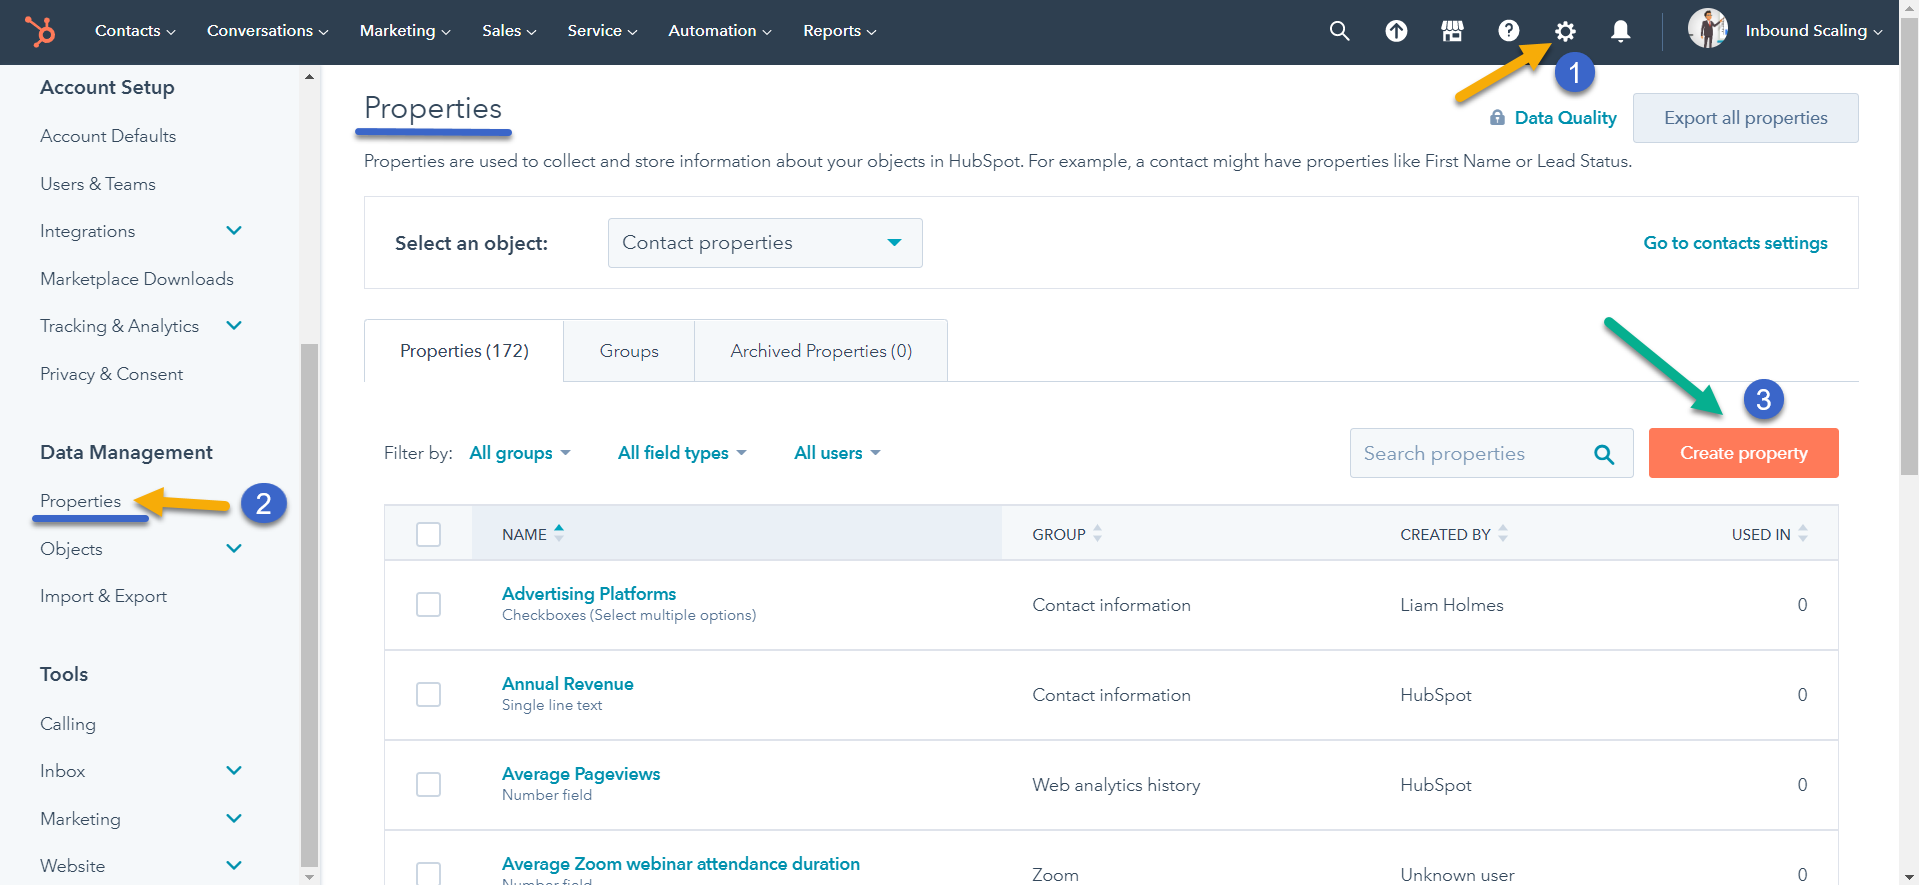This screenshot has width=1919, height=885.
Task: Tick the select-all checkbox in table header
Action: 428,534
